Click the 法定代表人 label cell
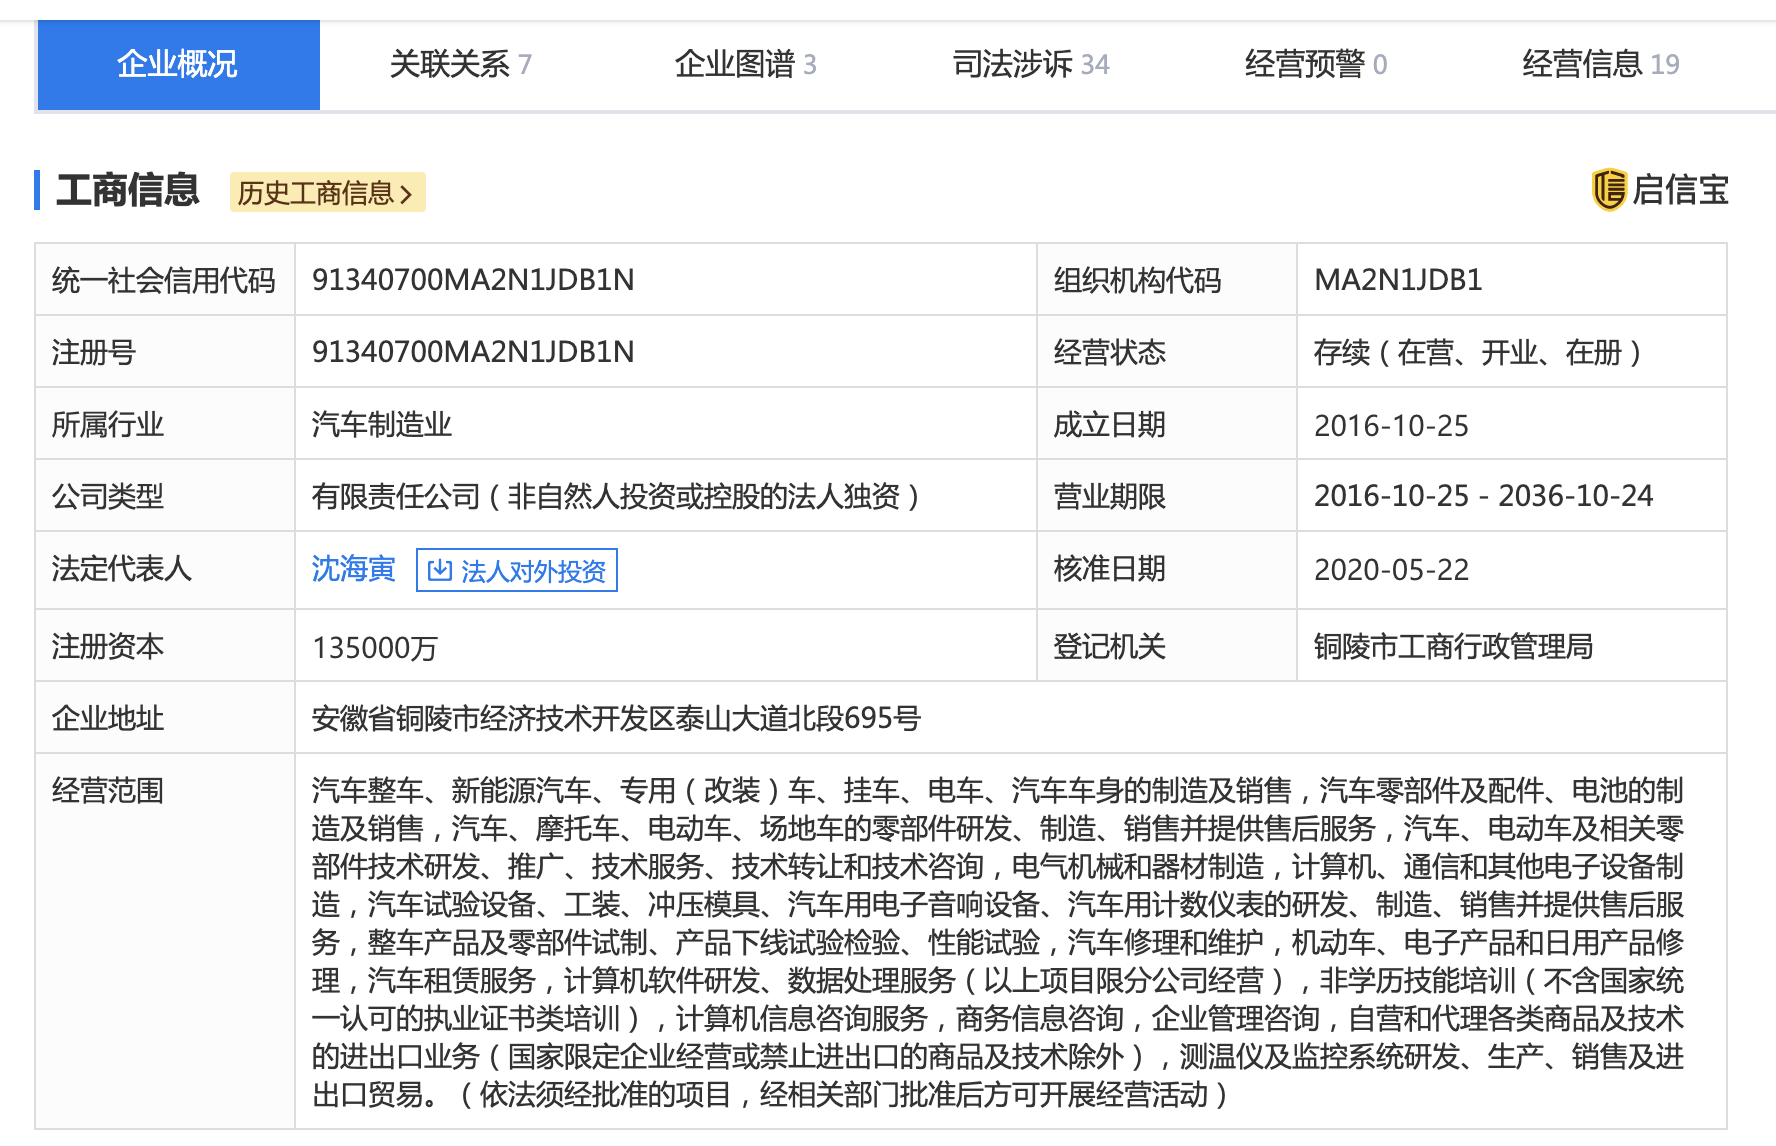Image resolution: width=1776 pixels, height=1146 pixels. [165, 569]
